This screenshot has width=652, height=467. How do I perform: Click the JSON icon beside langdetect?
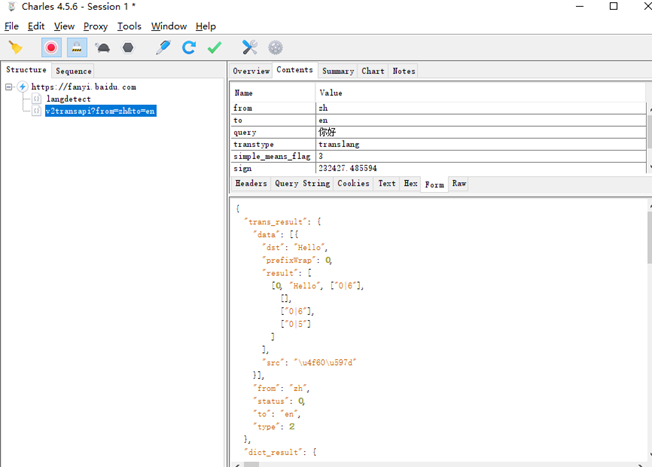pyautogui.click(x=37, y=99)
